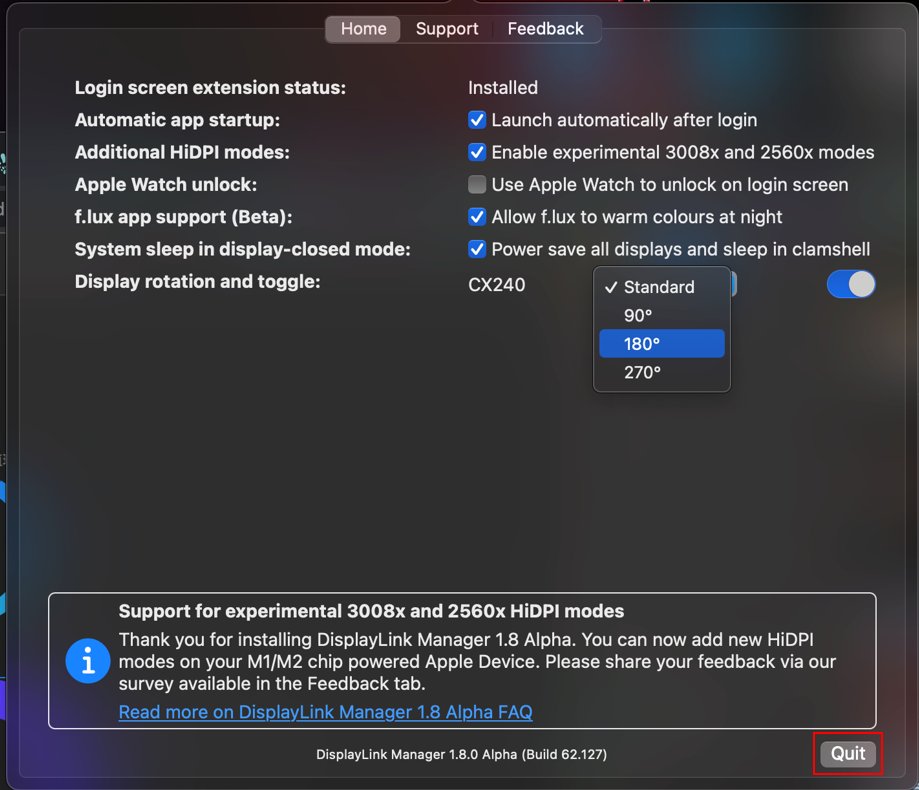Screen dimensions: 919x790
Task: Click the DisplayLink Manager 1.8.0 Alpha build text
Action: [x=461, y=754]
